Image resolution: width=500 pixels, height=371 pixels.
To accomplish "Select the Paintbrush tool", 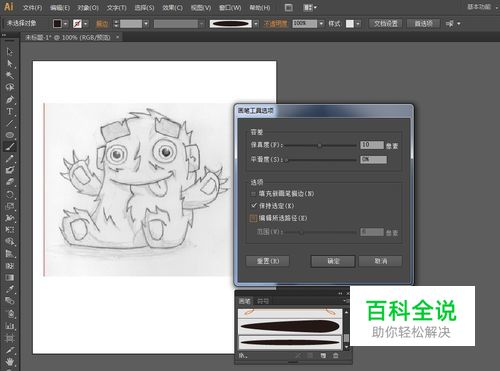I will point(10,147).
